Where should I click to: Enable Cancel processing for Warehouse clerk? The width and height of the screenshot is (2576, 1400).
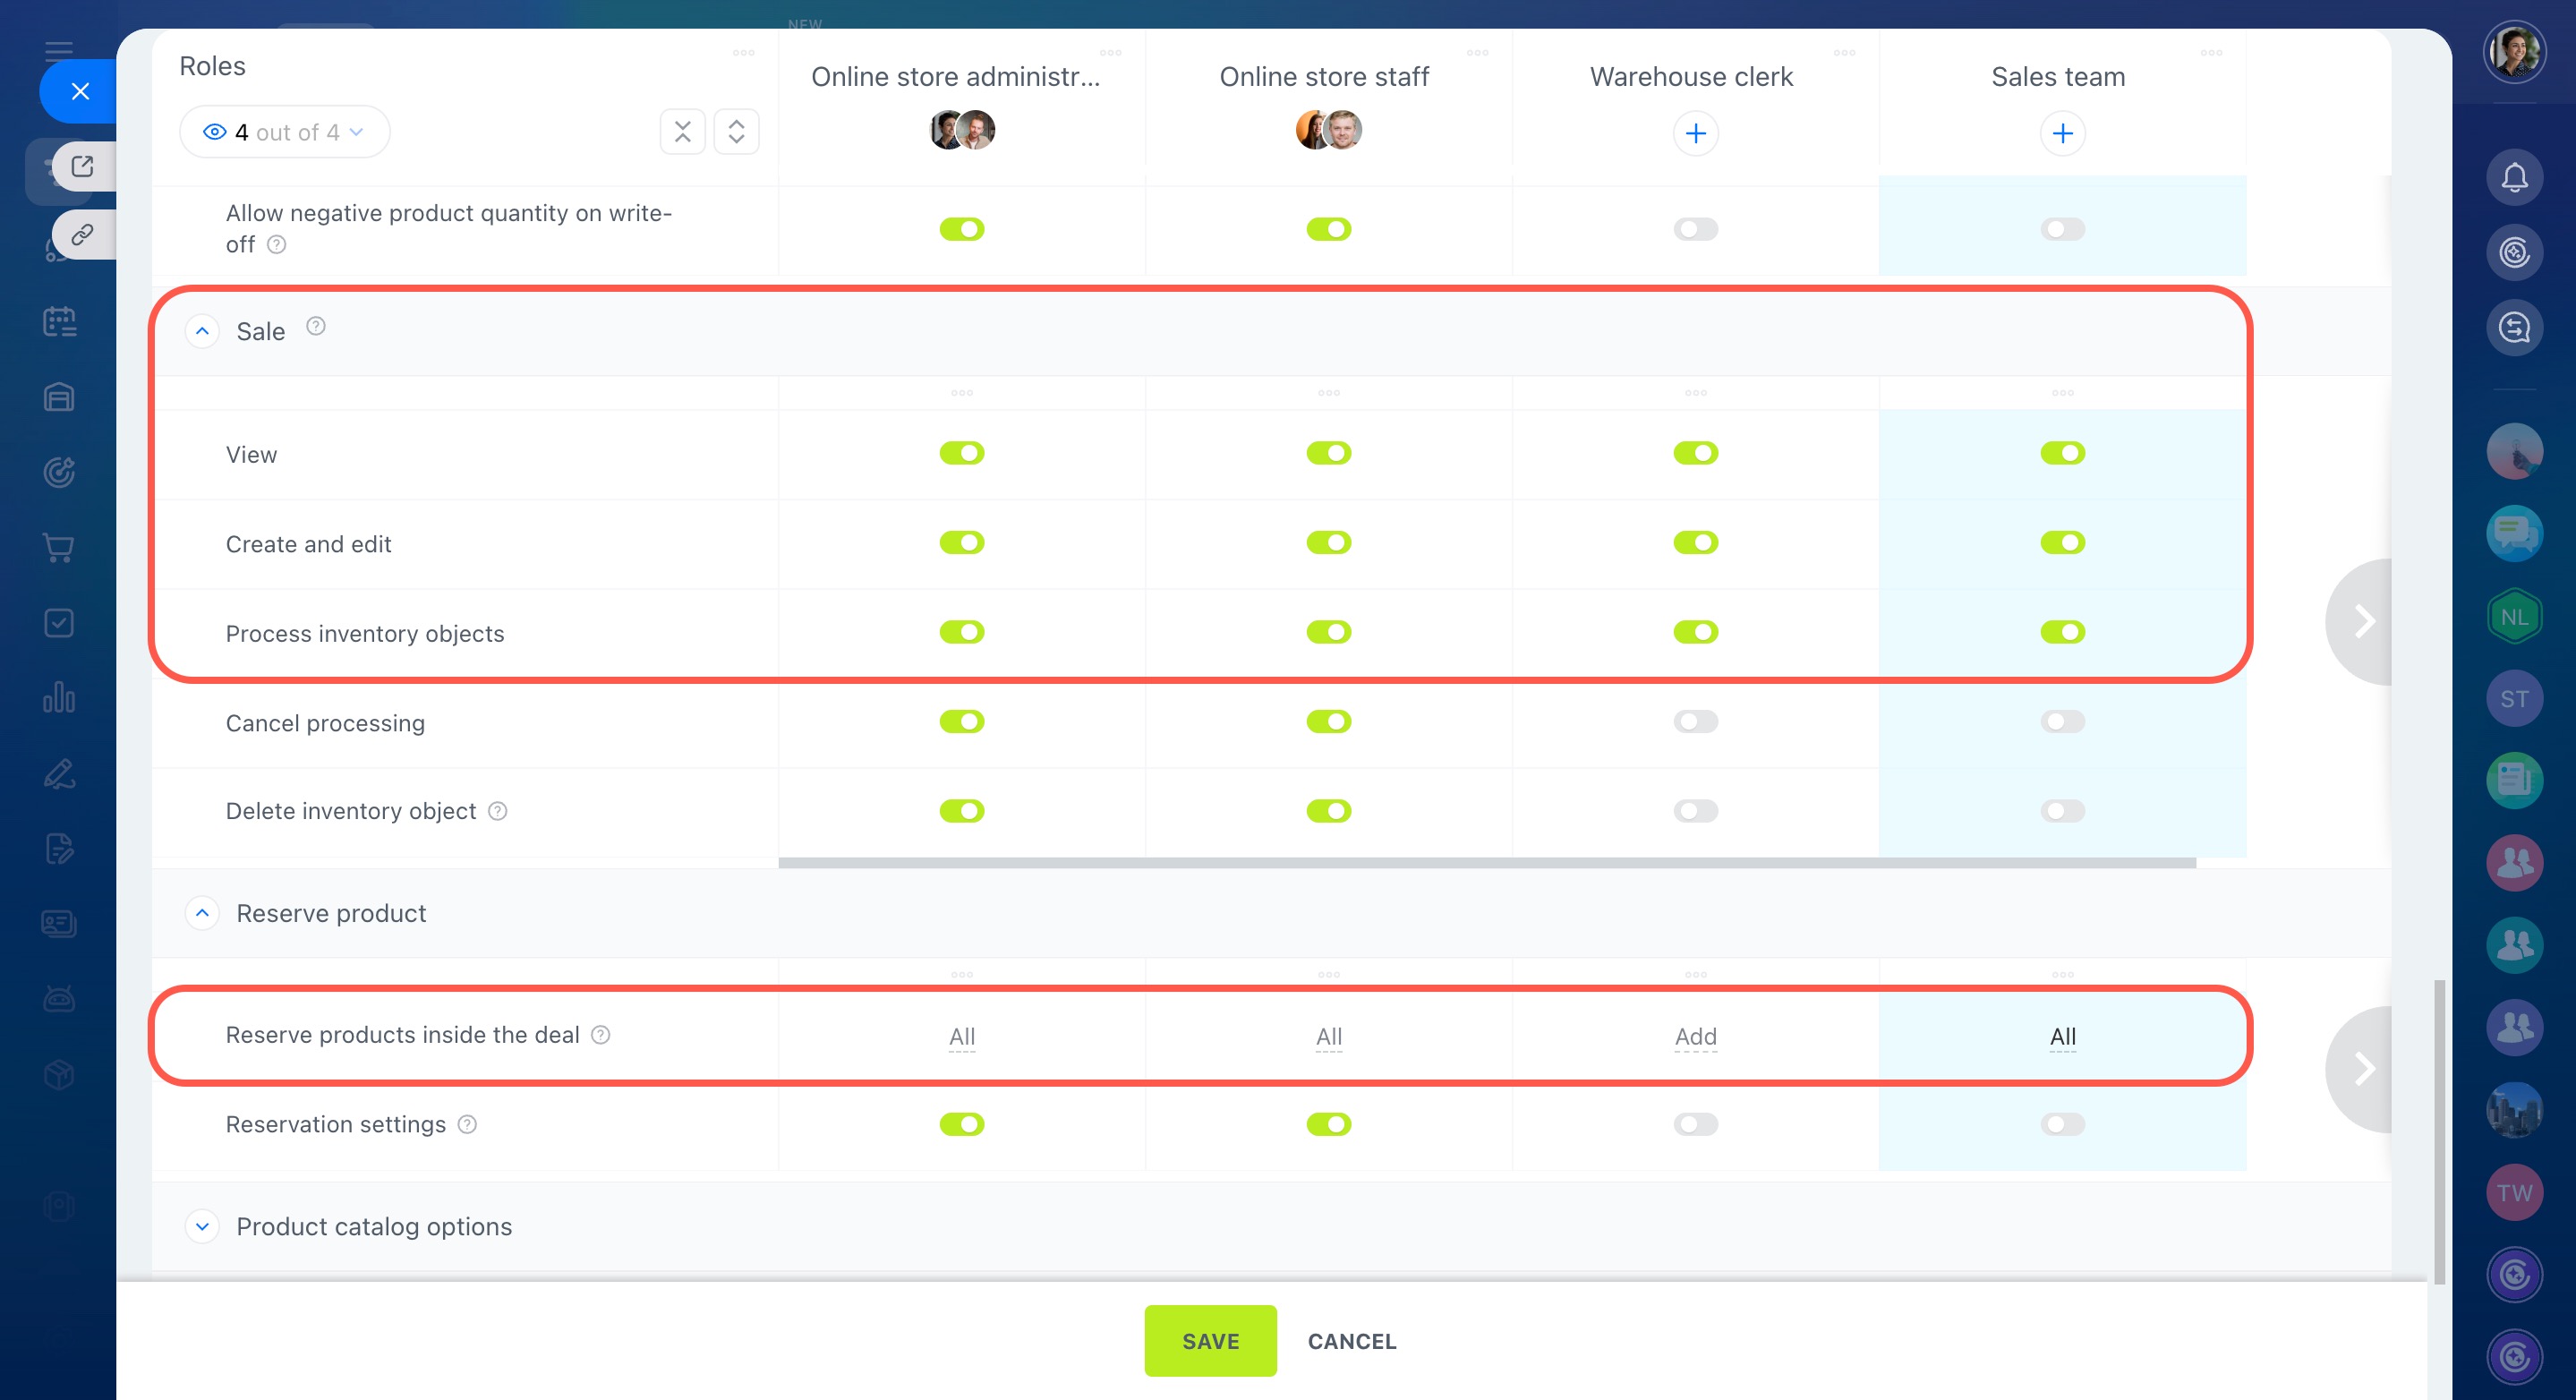1695,722
